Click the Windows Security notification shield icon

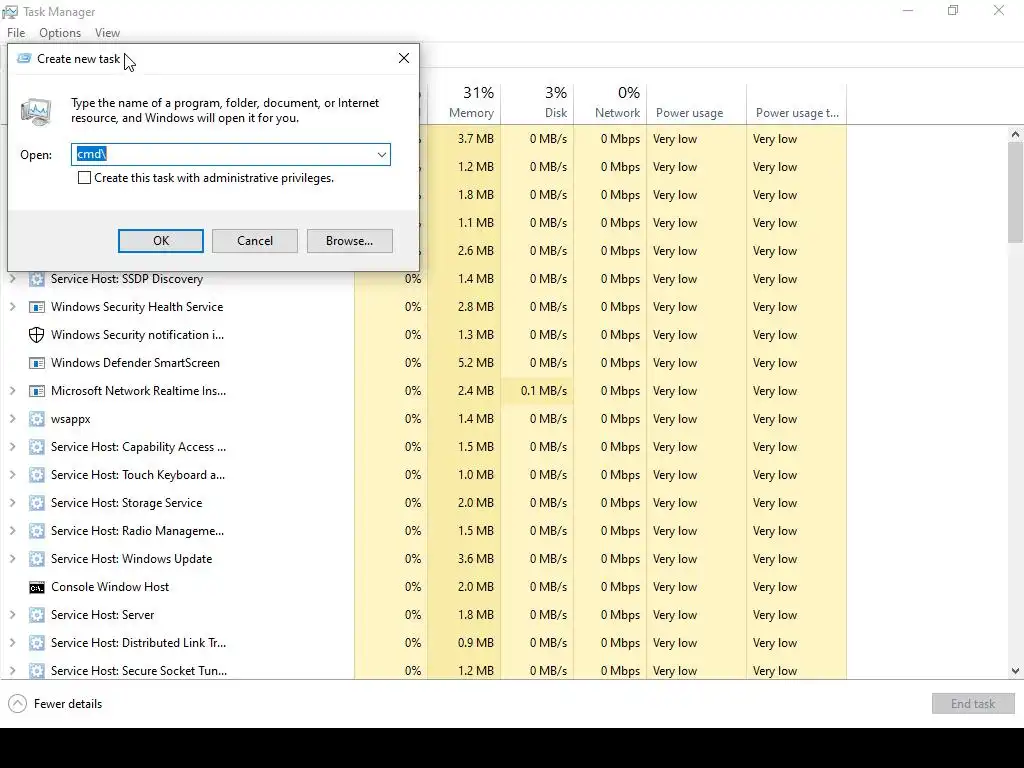[x=37, y=335]
